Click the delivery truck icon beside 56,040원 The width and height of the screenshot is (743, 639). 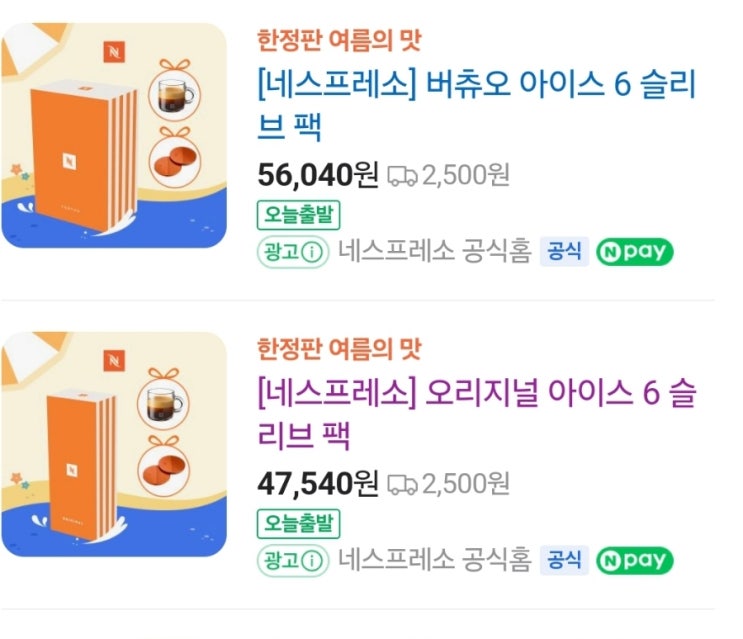402,177
